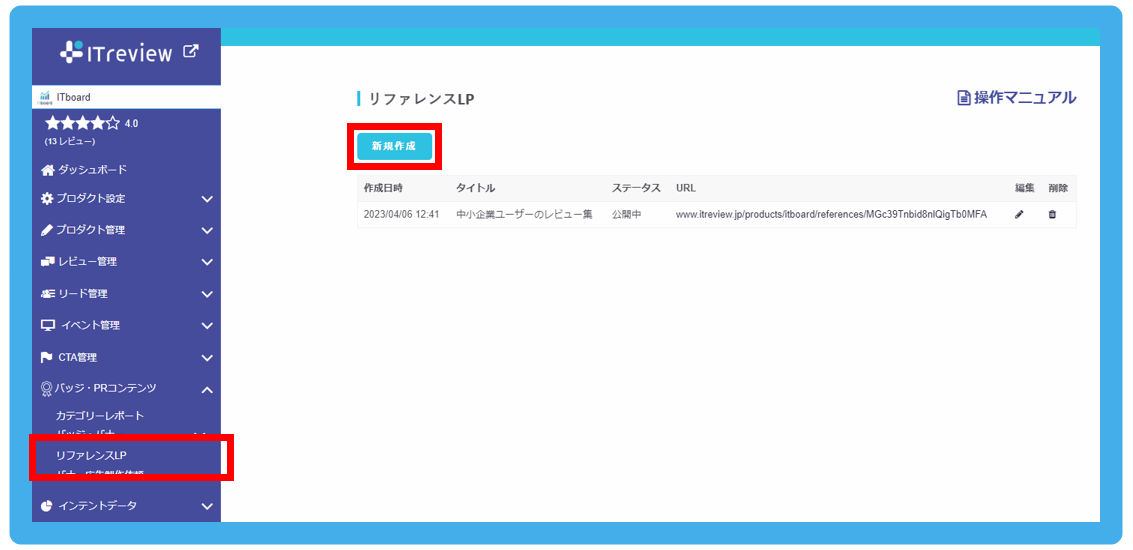Open ITreview external link icon
Viewport: 1133px width, 550px height.
pyautogui.click(x=190, y=52)
